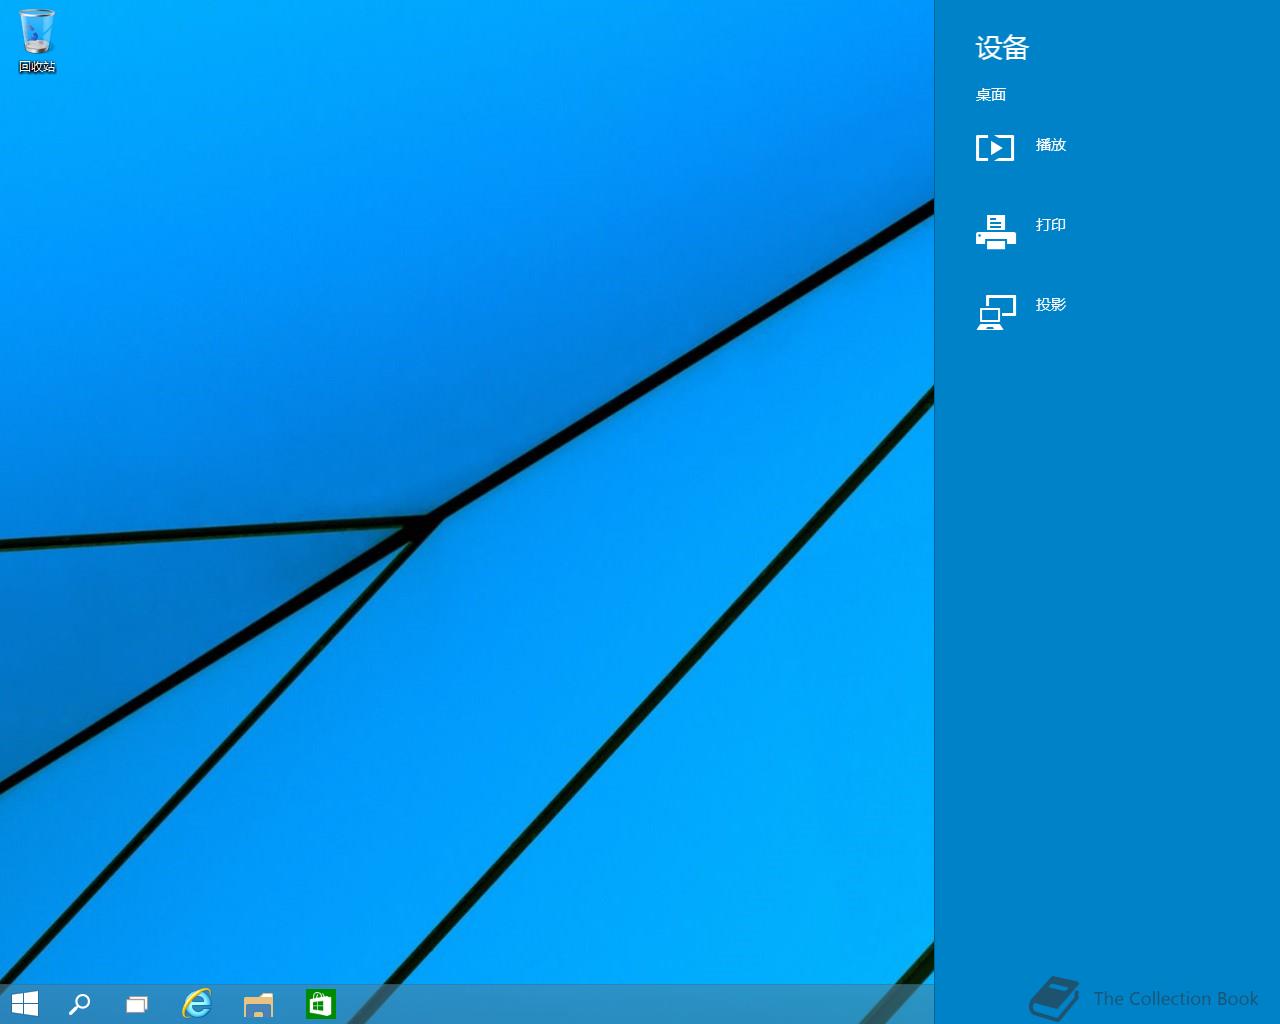Click the 回收站 label under the Recycle Bin
Screen dimensions: 1280x1024
click(37, 67)
